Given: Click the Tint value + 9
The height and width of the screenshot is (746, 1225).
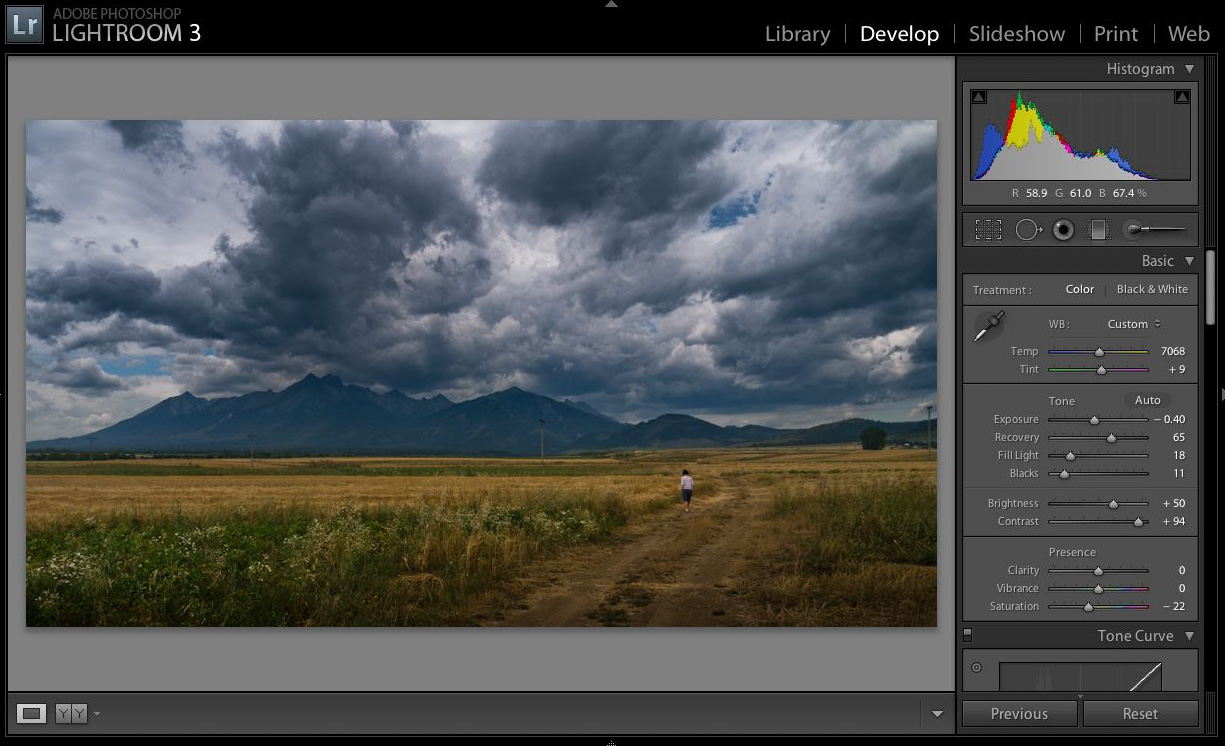Looking at the screenshot, I should (1176, 370).
